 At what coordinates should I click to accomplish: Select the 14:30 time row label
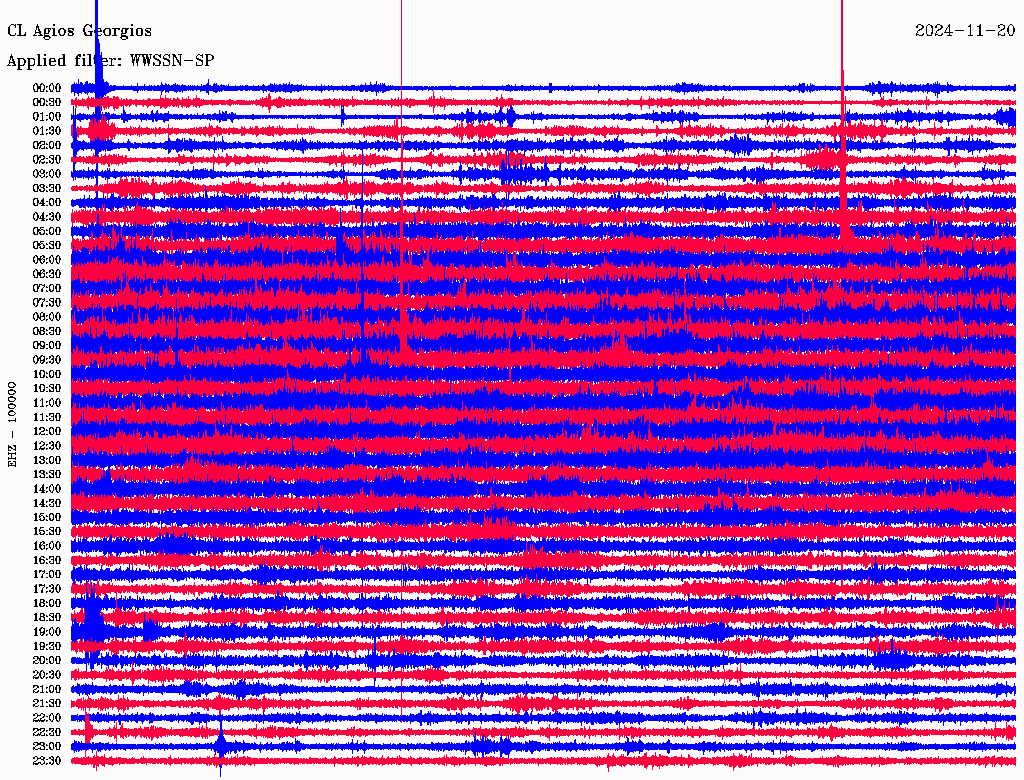(47, 504)
